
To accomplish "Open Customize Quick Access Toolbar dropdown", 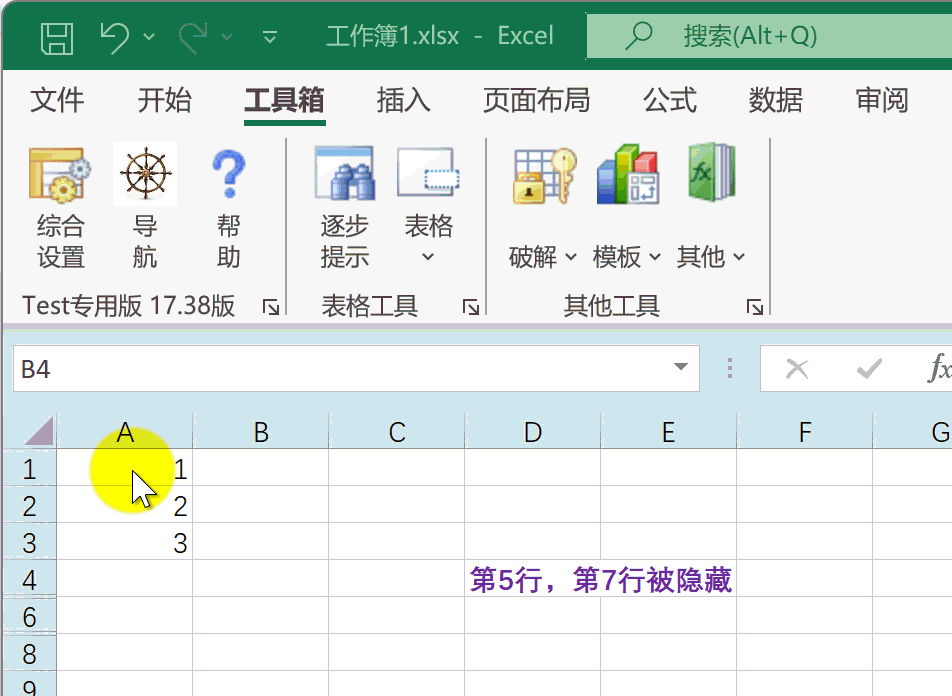I will pos(269,37).
